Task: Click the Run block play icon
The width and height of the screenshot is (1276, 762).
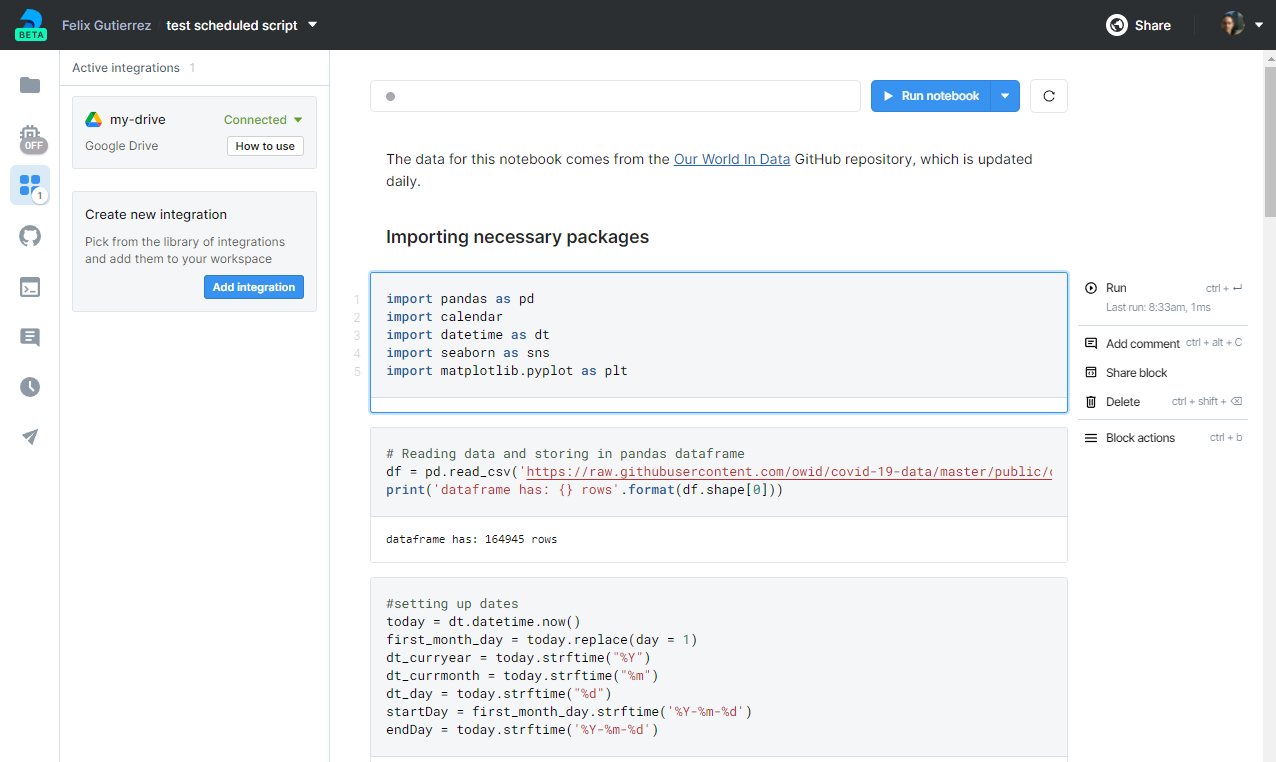Action: (1091, 288)
